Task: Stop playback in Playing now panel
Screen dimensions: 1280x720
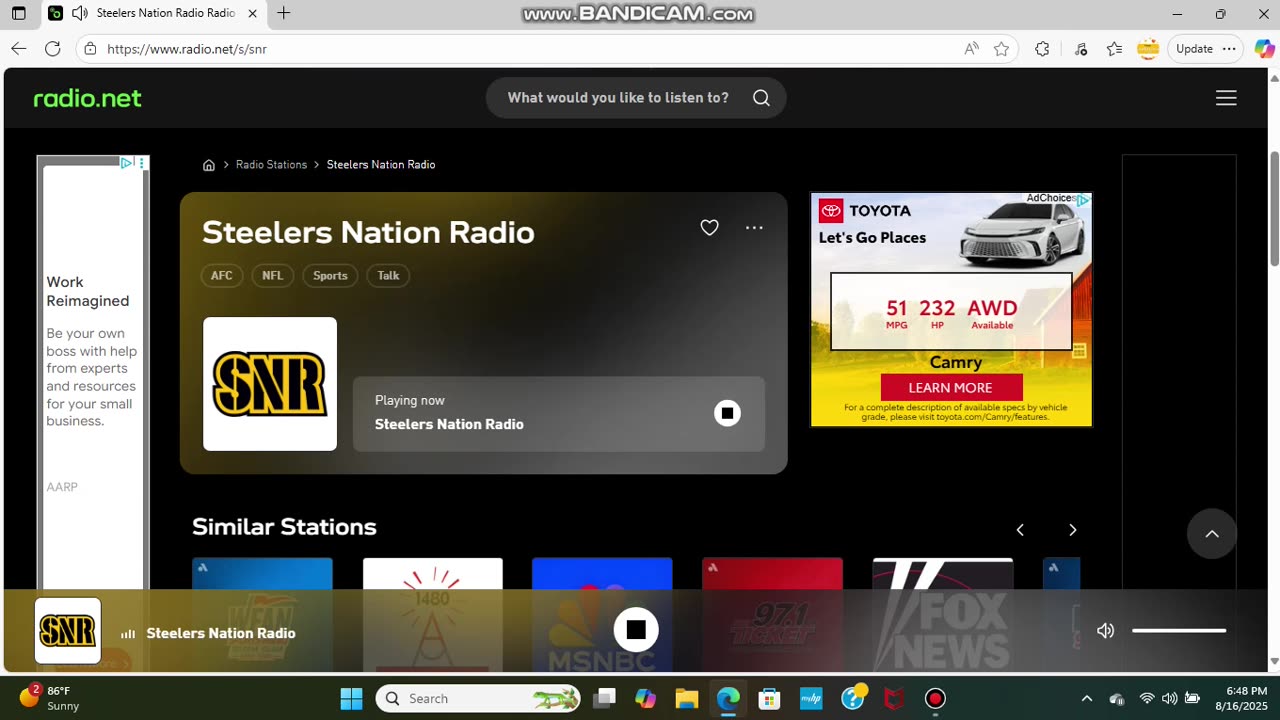Action: pyautogui.click(x=727, y=413)
